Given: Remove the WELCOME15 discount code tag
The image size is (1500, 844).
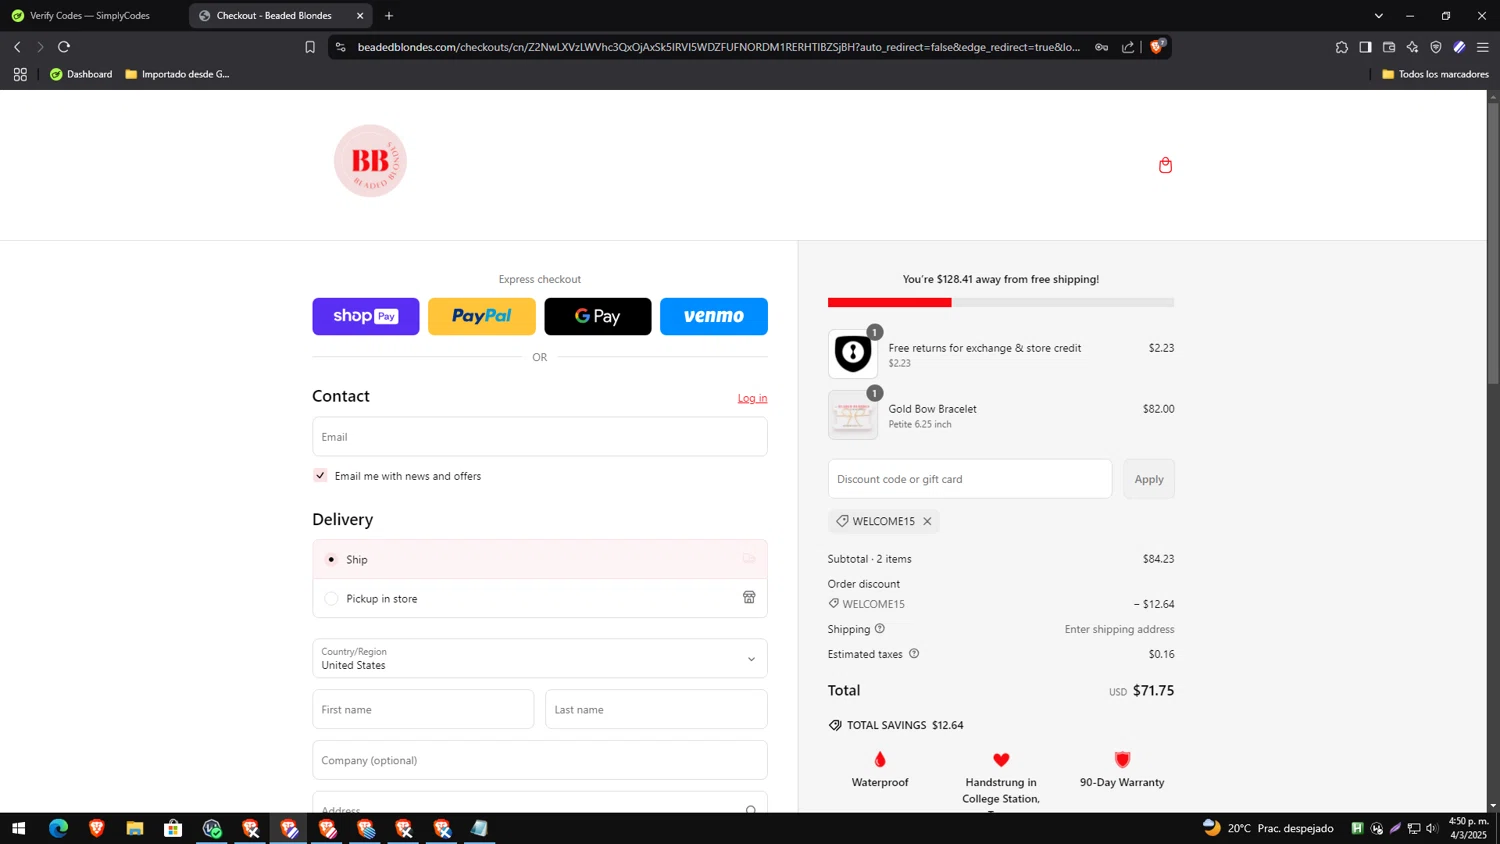Looking at the screenshot, I should [927, 521].
